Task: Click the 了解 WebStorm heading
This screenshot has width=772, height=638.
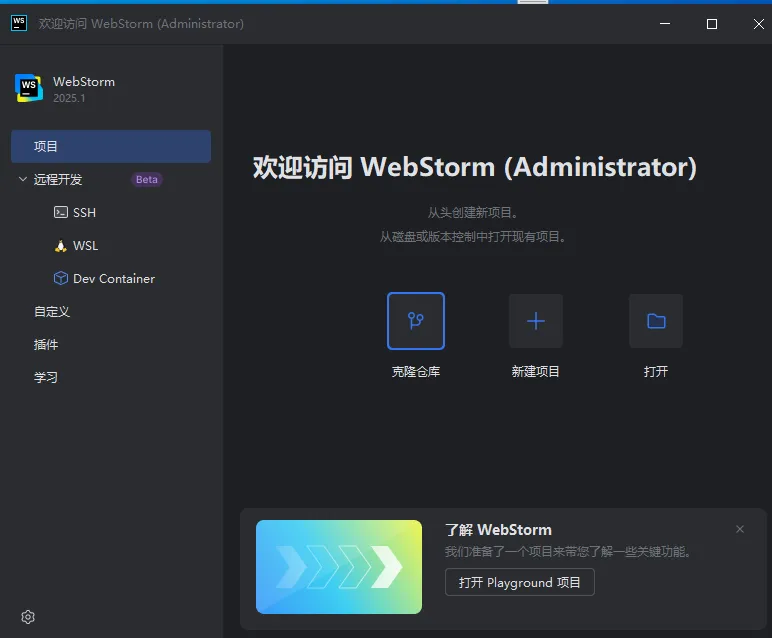Action: coord(498,530)
